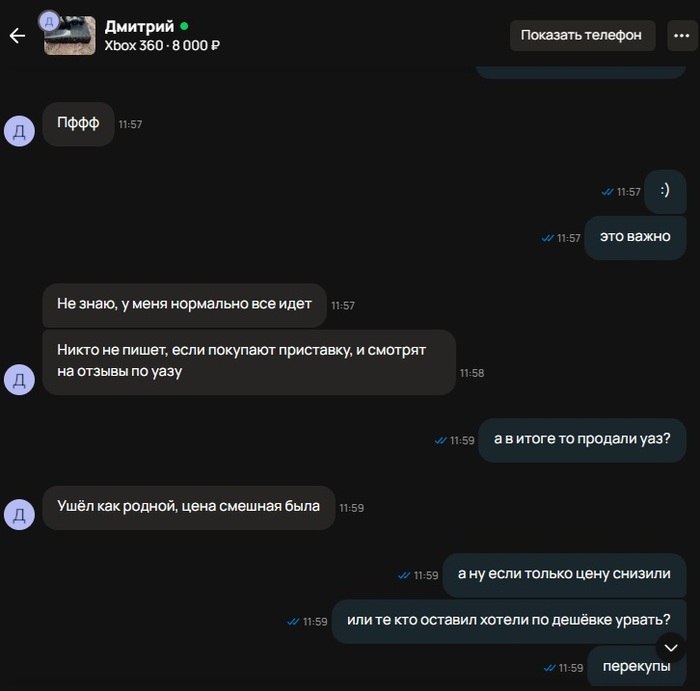The height and width of the screenshot is (691, 700).
Task: Open the three-dot more options menu
Action: (682, 36)
